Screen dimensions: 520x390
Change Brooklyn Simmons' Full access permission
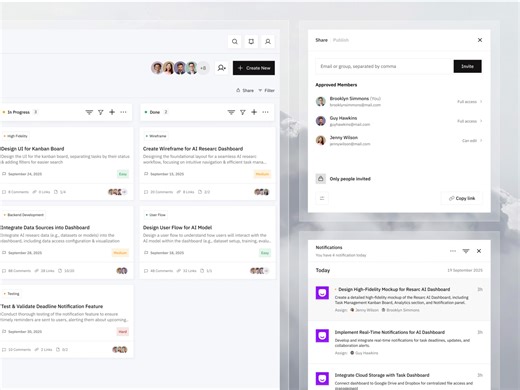coord(470,102)
